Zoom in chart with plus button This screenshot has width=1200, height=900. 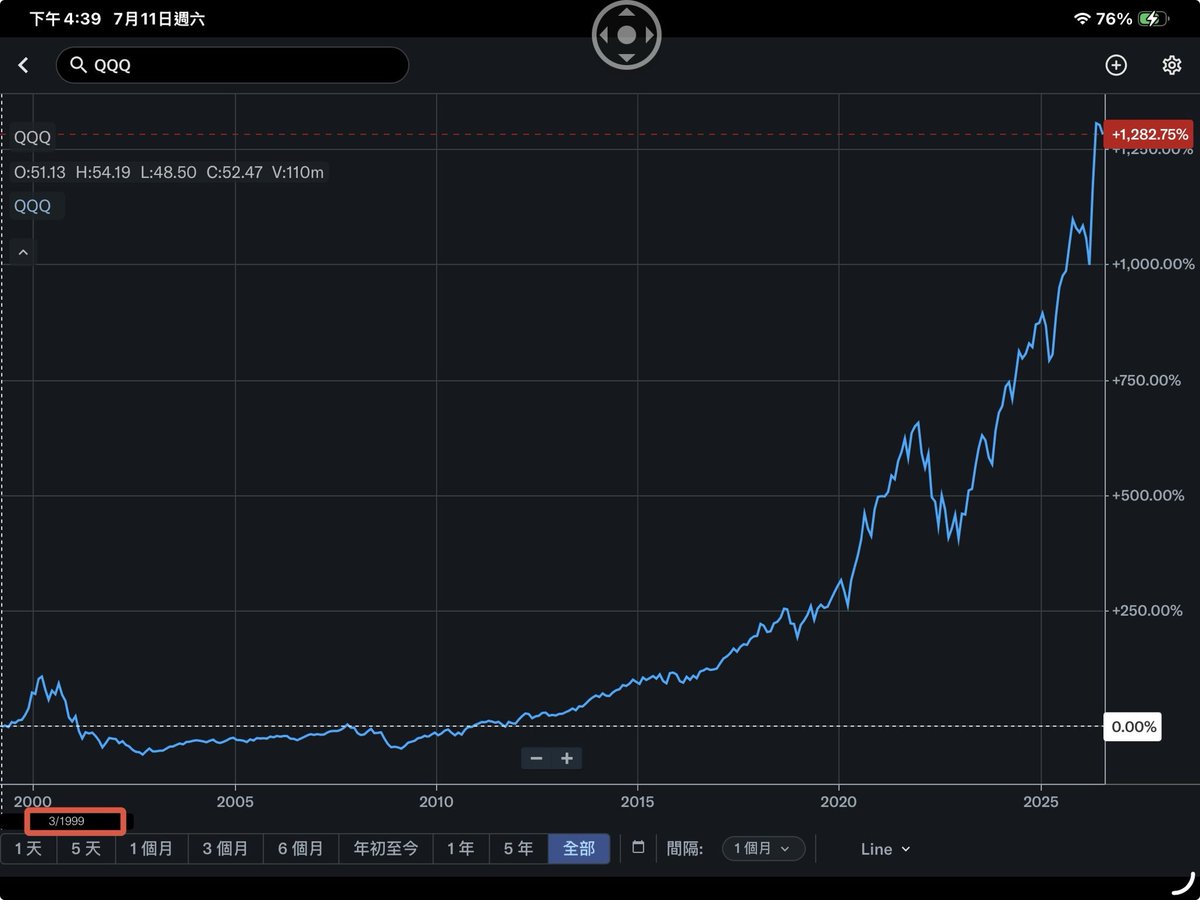coord(567,758)
